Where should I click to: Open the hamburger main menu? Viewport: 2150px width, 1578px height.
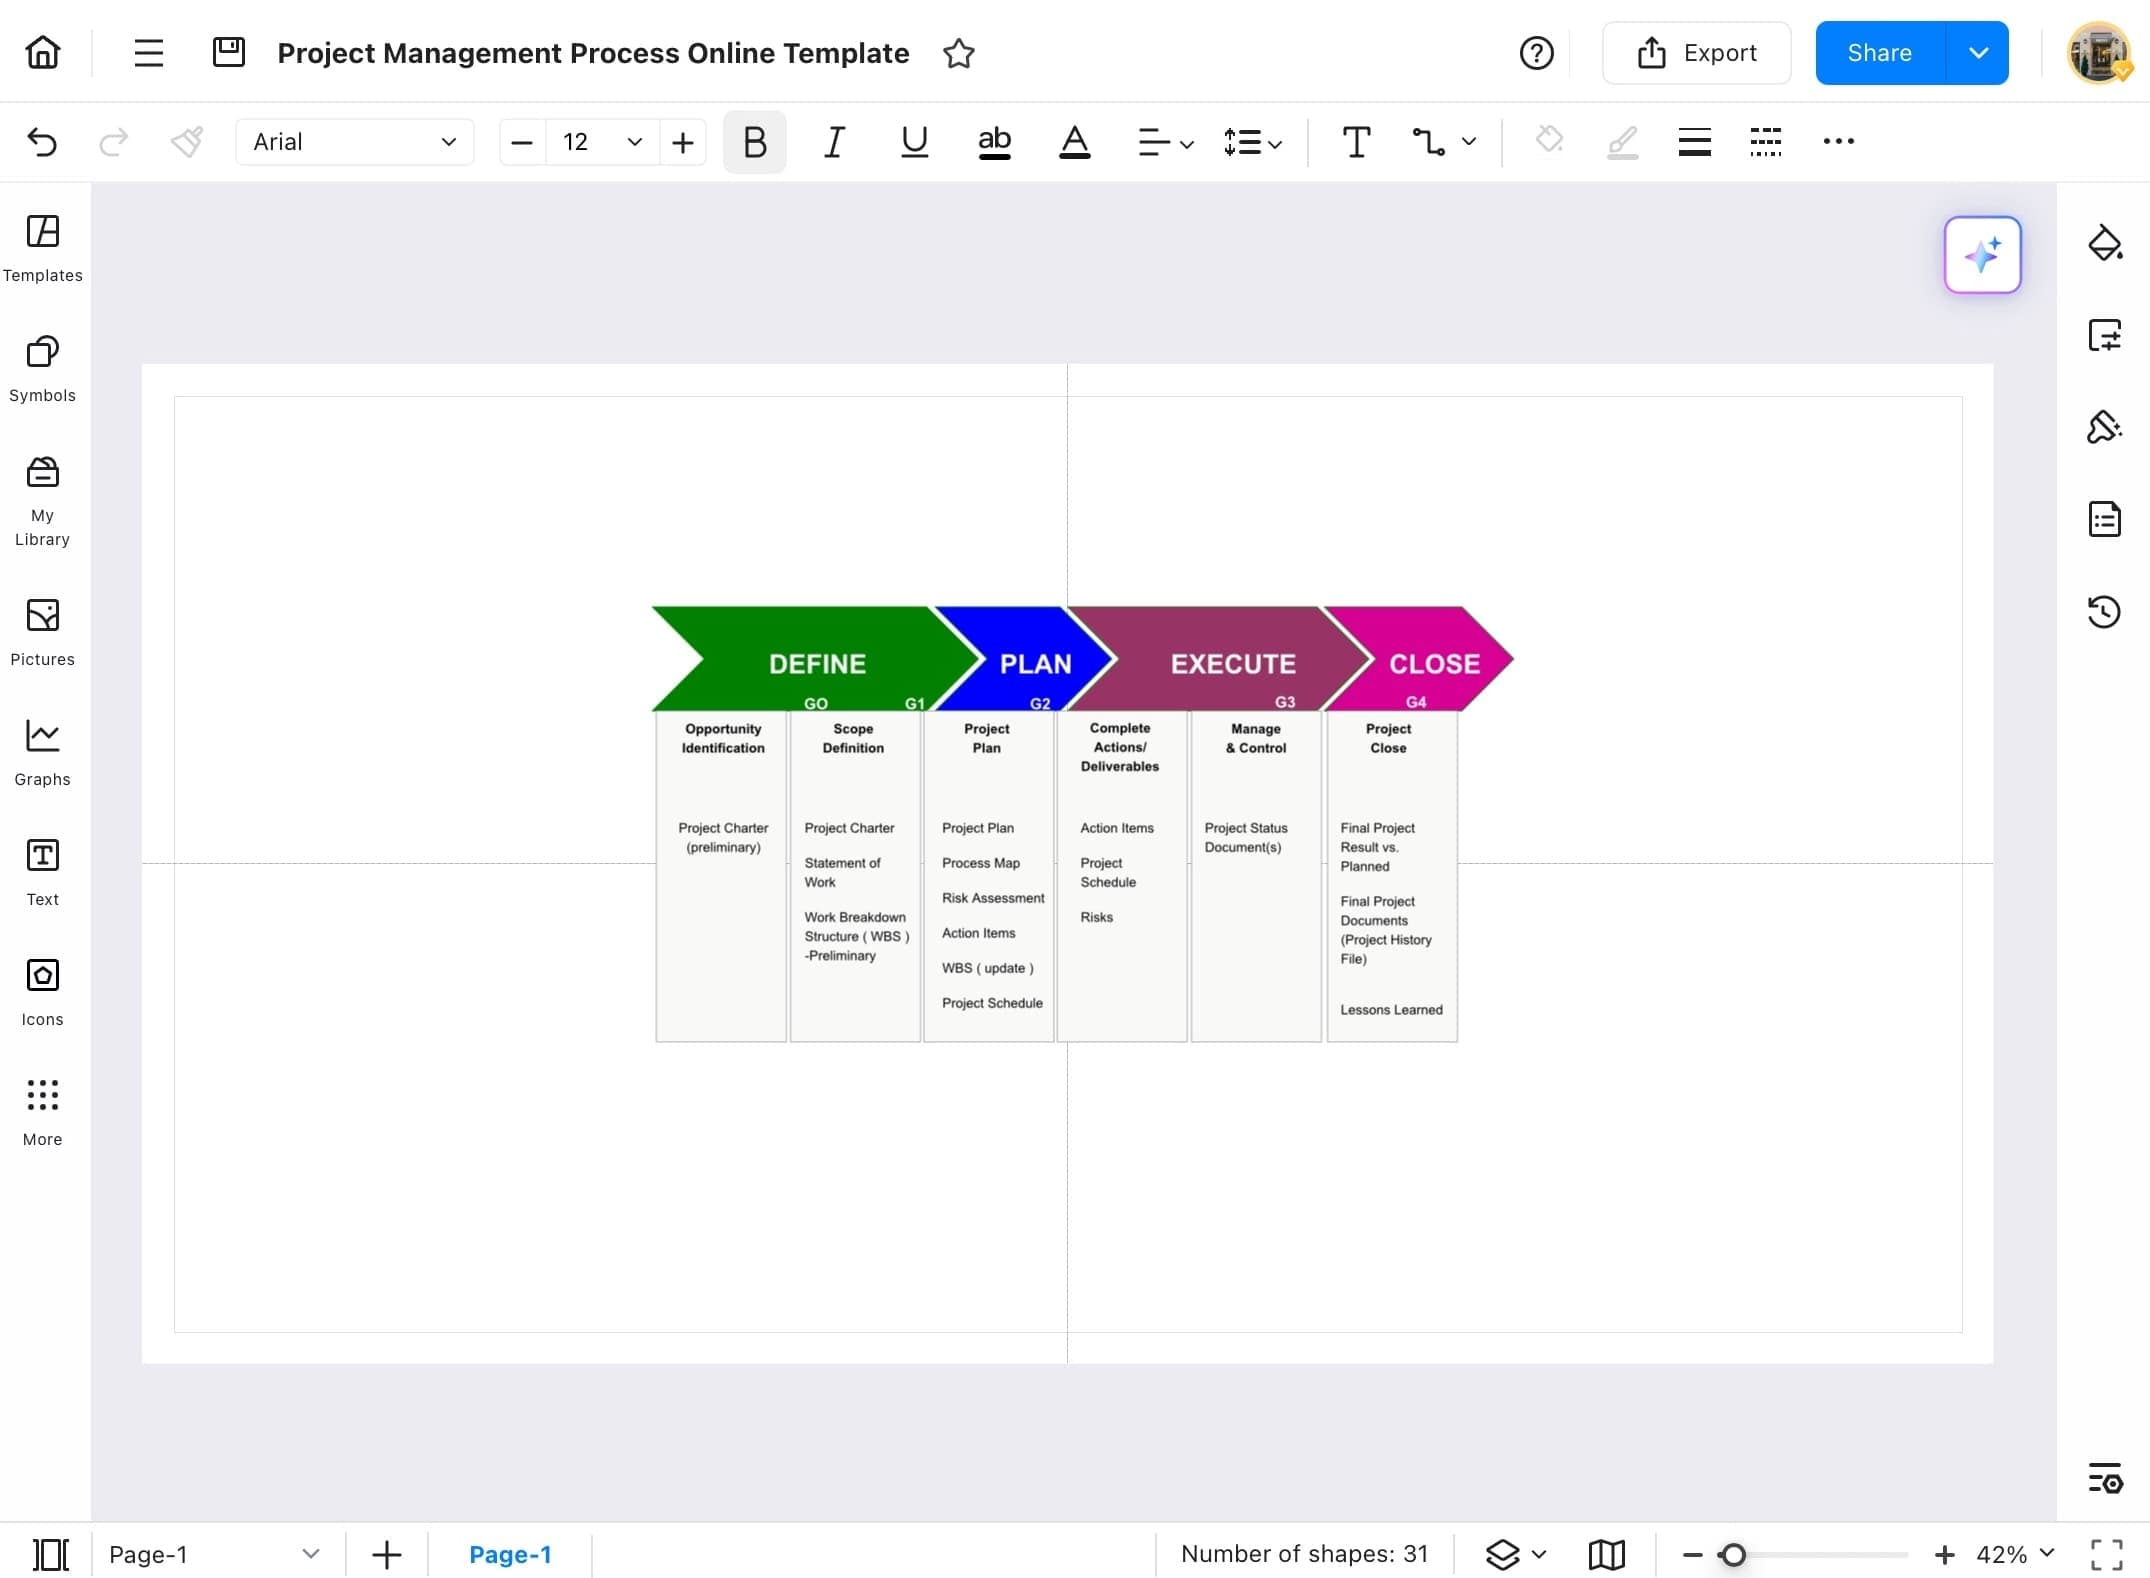pyautogui.click(x=148, y=53)
